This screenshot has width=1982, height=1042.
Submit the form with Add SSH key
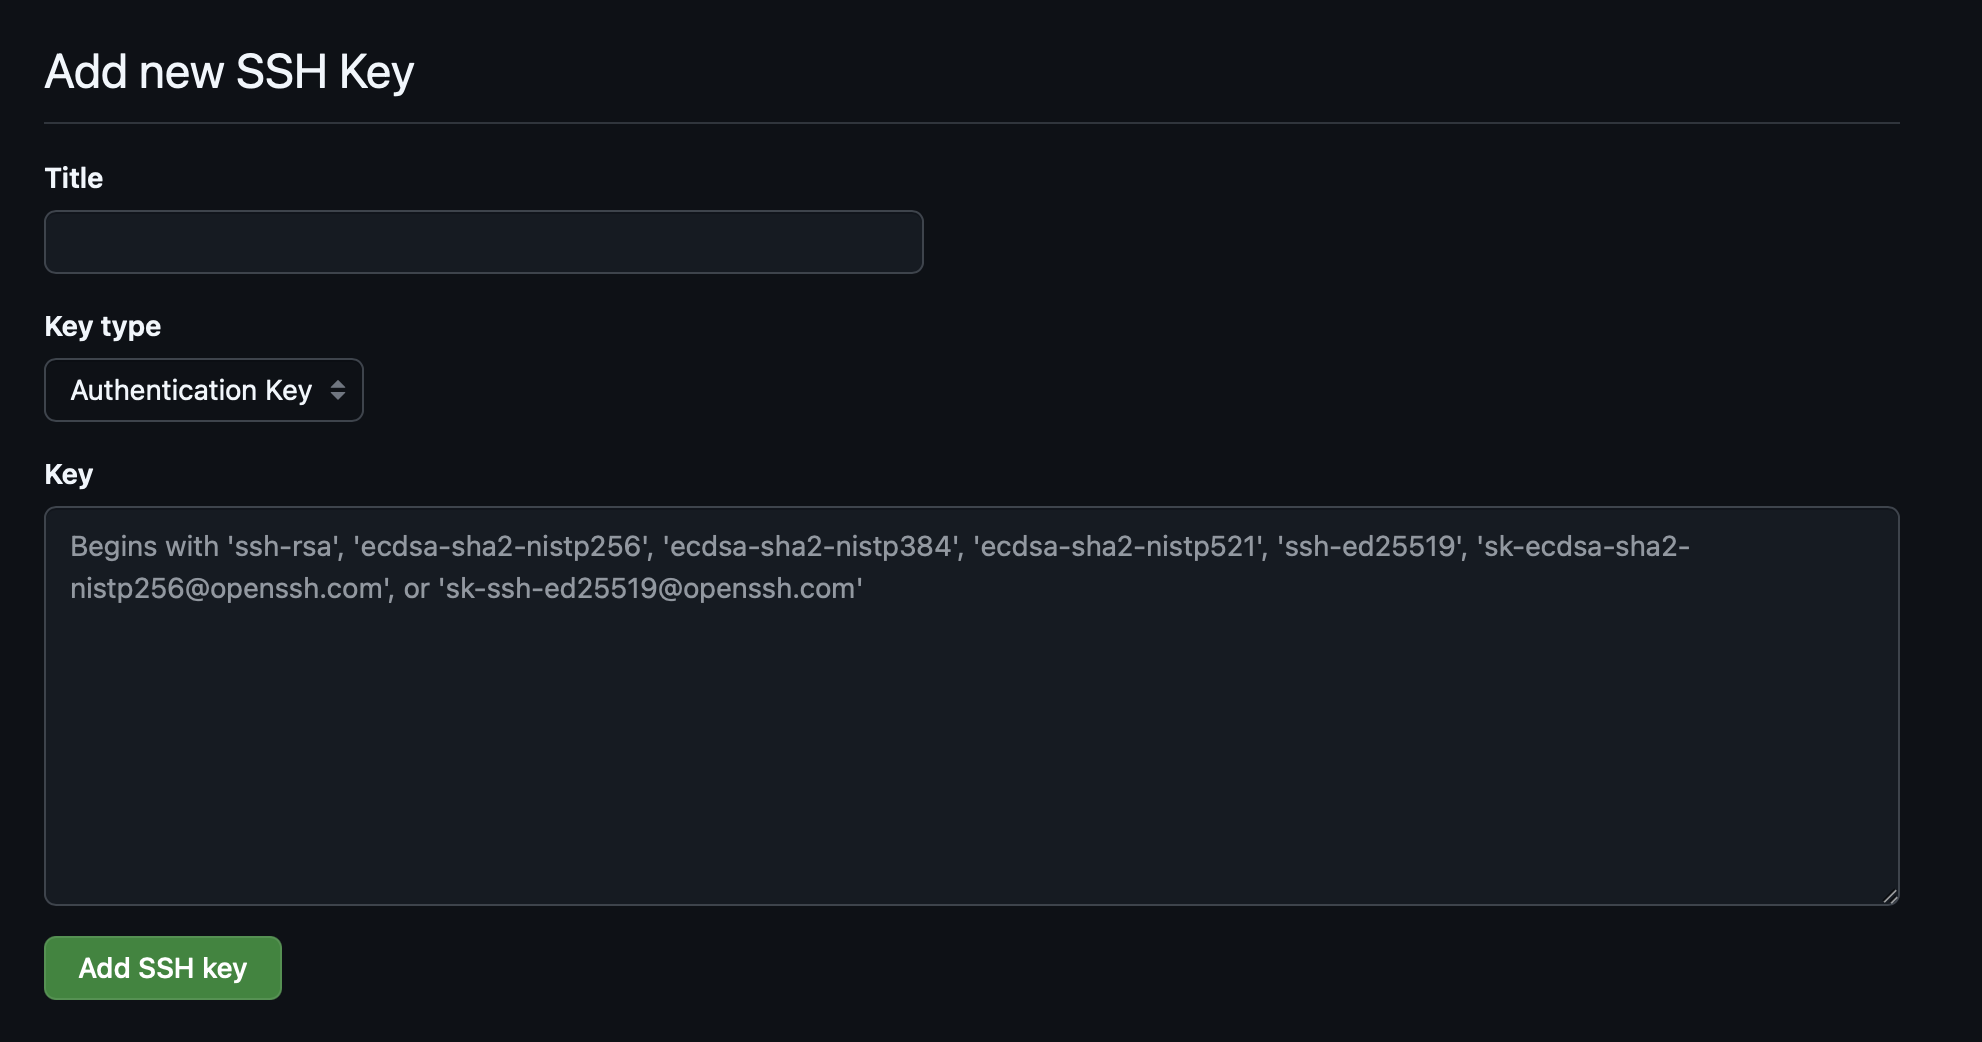click(163, 968)
